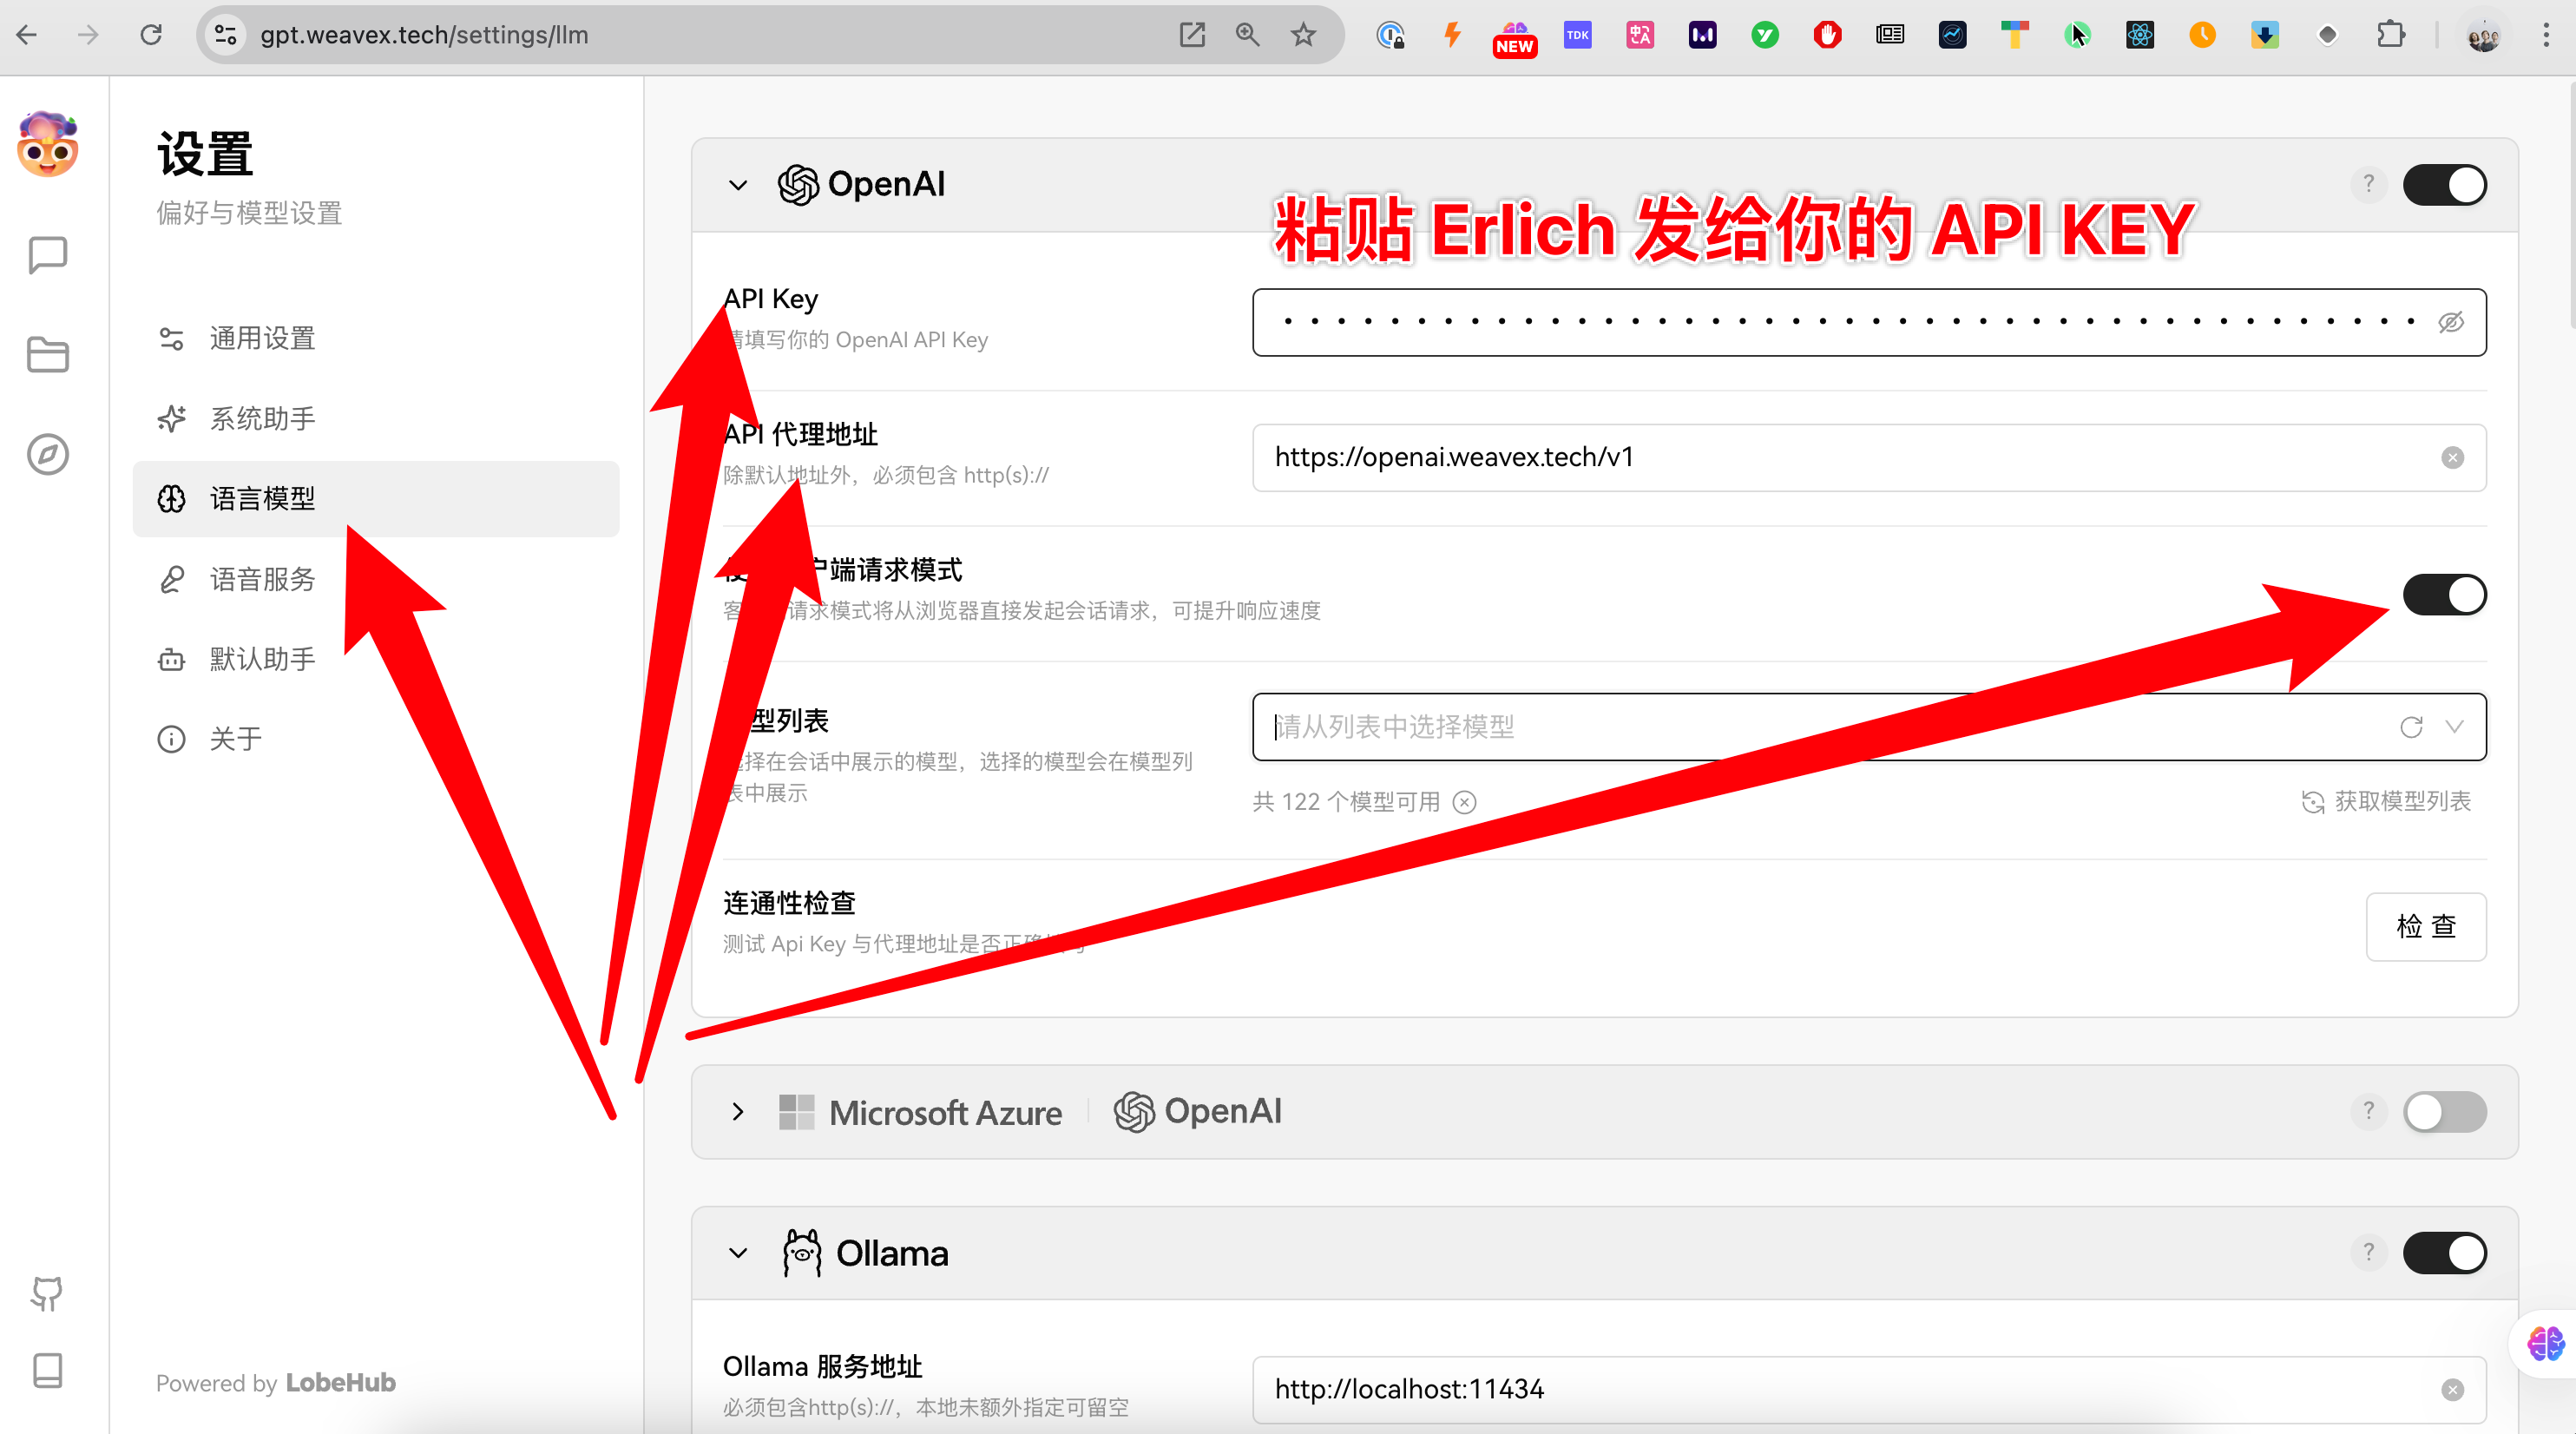
Task: Toggle the Ollama provider switch
Action: pos(2444,1253)
